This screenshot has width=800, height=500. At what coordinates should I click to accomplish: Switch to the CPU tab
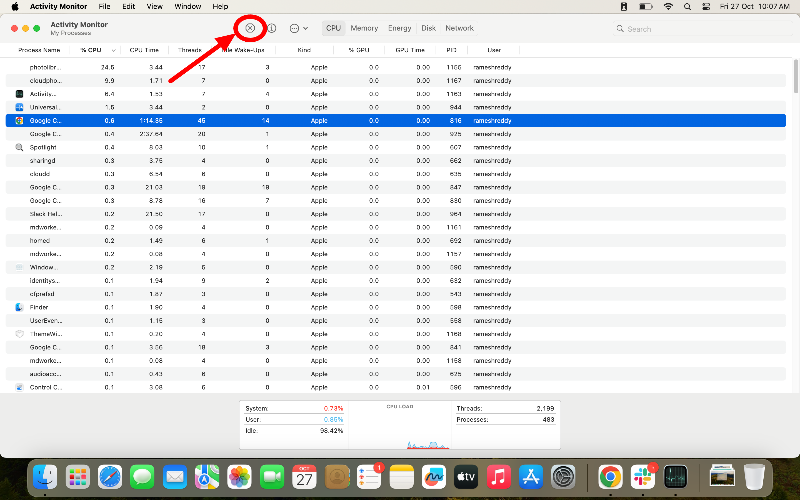tap(333, 29)
